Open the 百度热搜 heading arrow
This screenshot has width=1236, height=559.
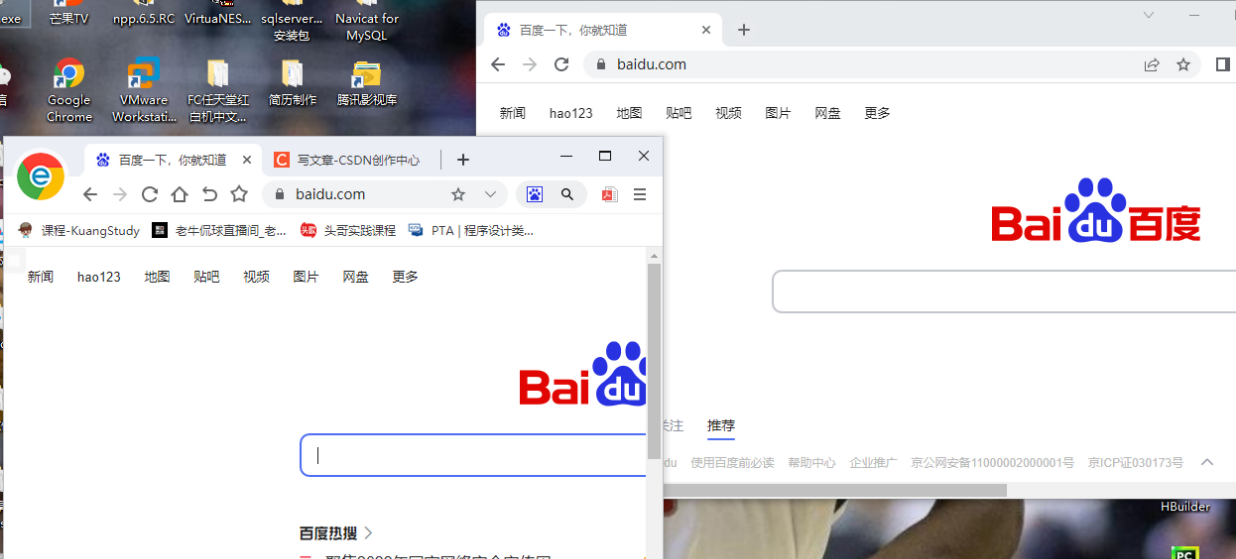coord(368,533)
